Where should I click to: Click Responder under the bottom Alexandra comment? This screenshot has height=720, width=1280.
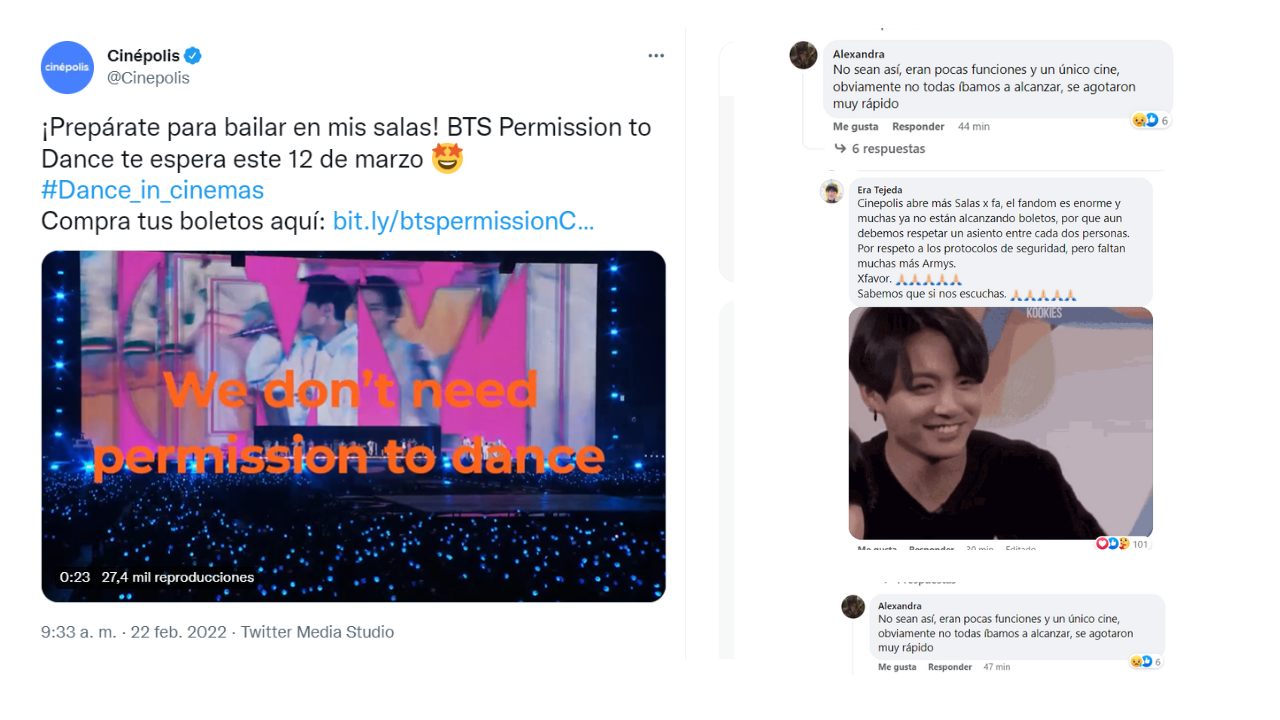pyautogui.click(x=950, y=667)
